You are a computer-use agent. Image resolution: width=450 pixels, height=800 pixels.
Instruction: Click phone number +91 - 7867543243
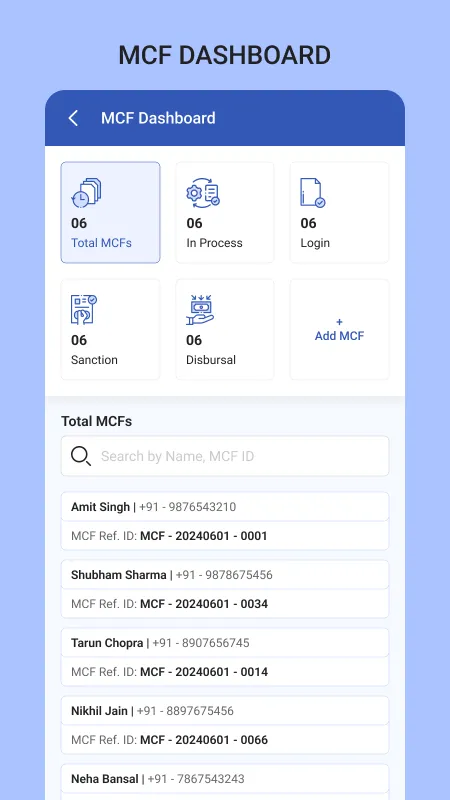pyautogui.click(x=196, y=779)
